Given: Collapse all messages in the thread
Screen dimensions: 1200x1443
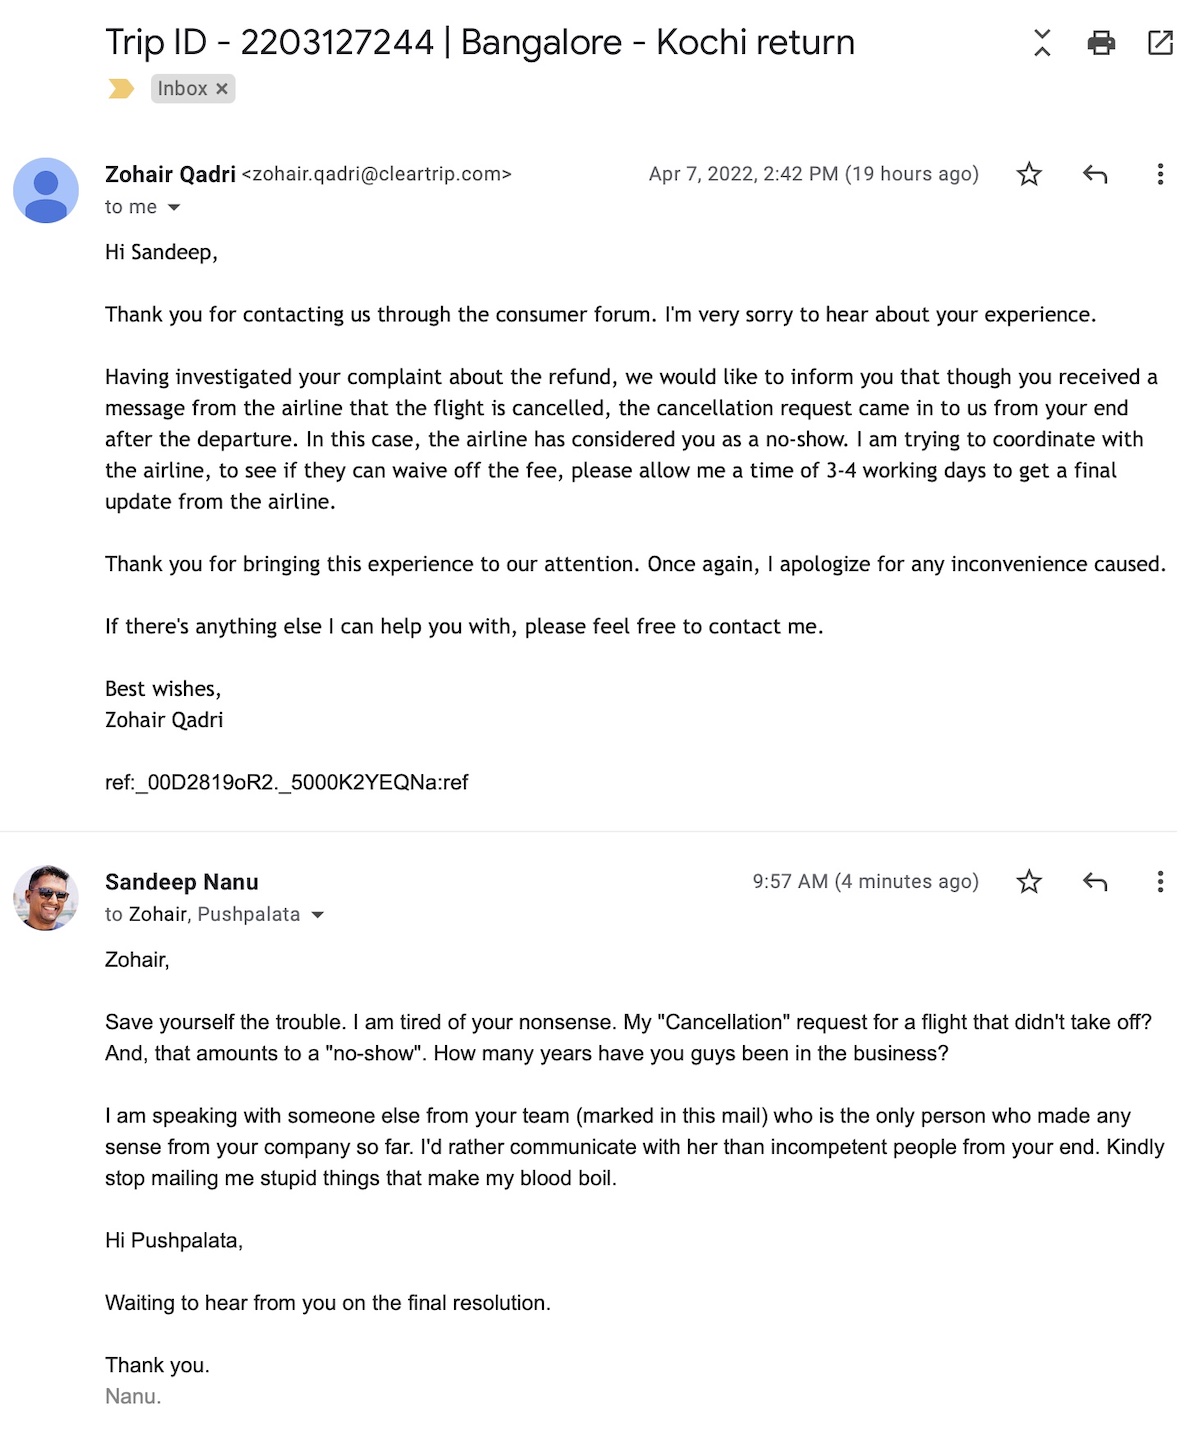Looking at the screenshot, I should pos(1042,42).
